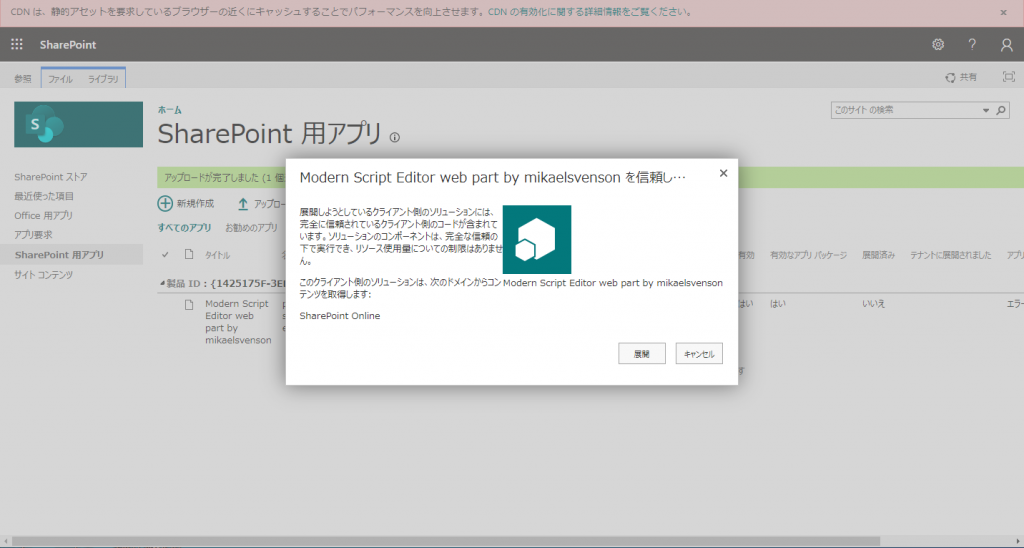
Task: Sort by 展開済み column header
Action: tap(878, 255)
